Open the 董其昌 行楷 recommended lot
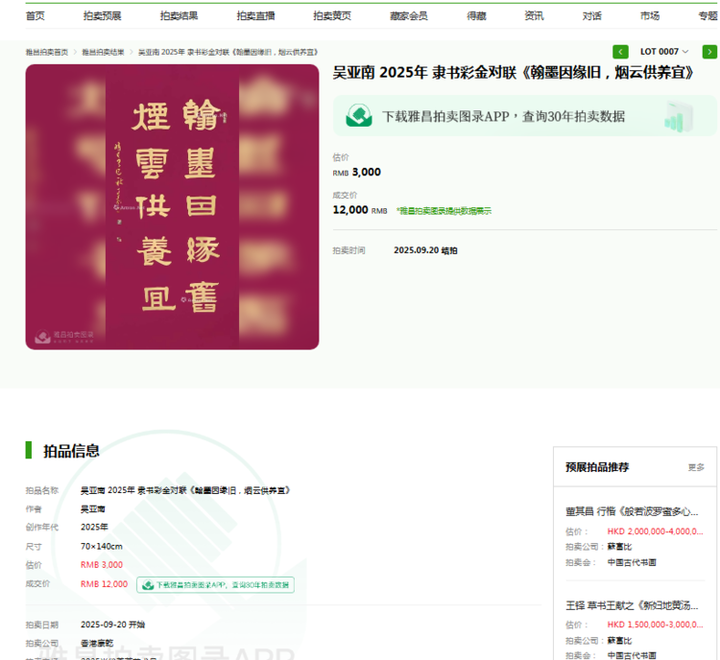 632,512
